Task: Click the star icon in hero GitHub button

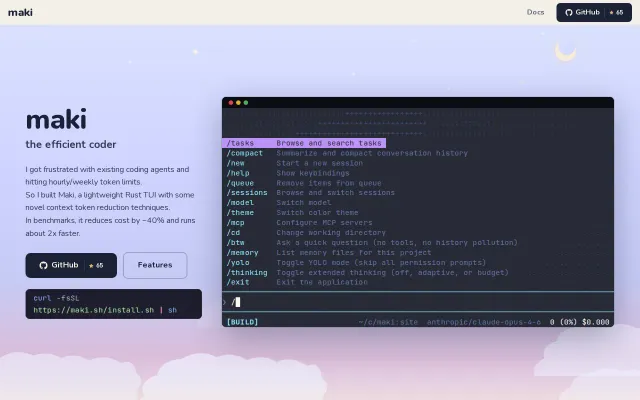Action: [x=91, y=266]
